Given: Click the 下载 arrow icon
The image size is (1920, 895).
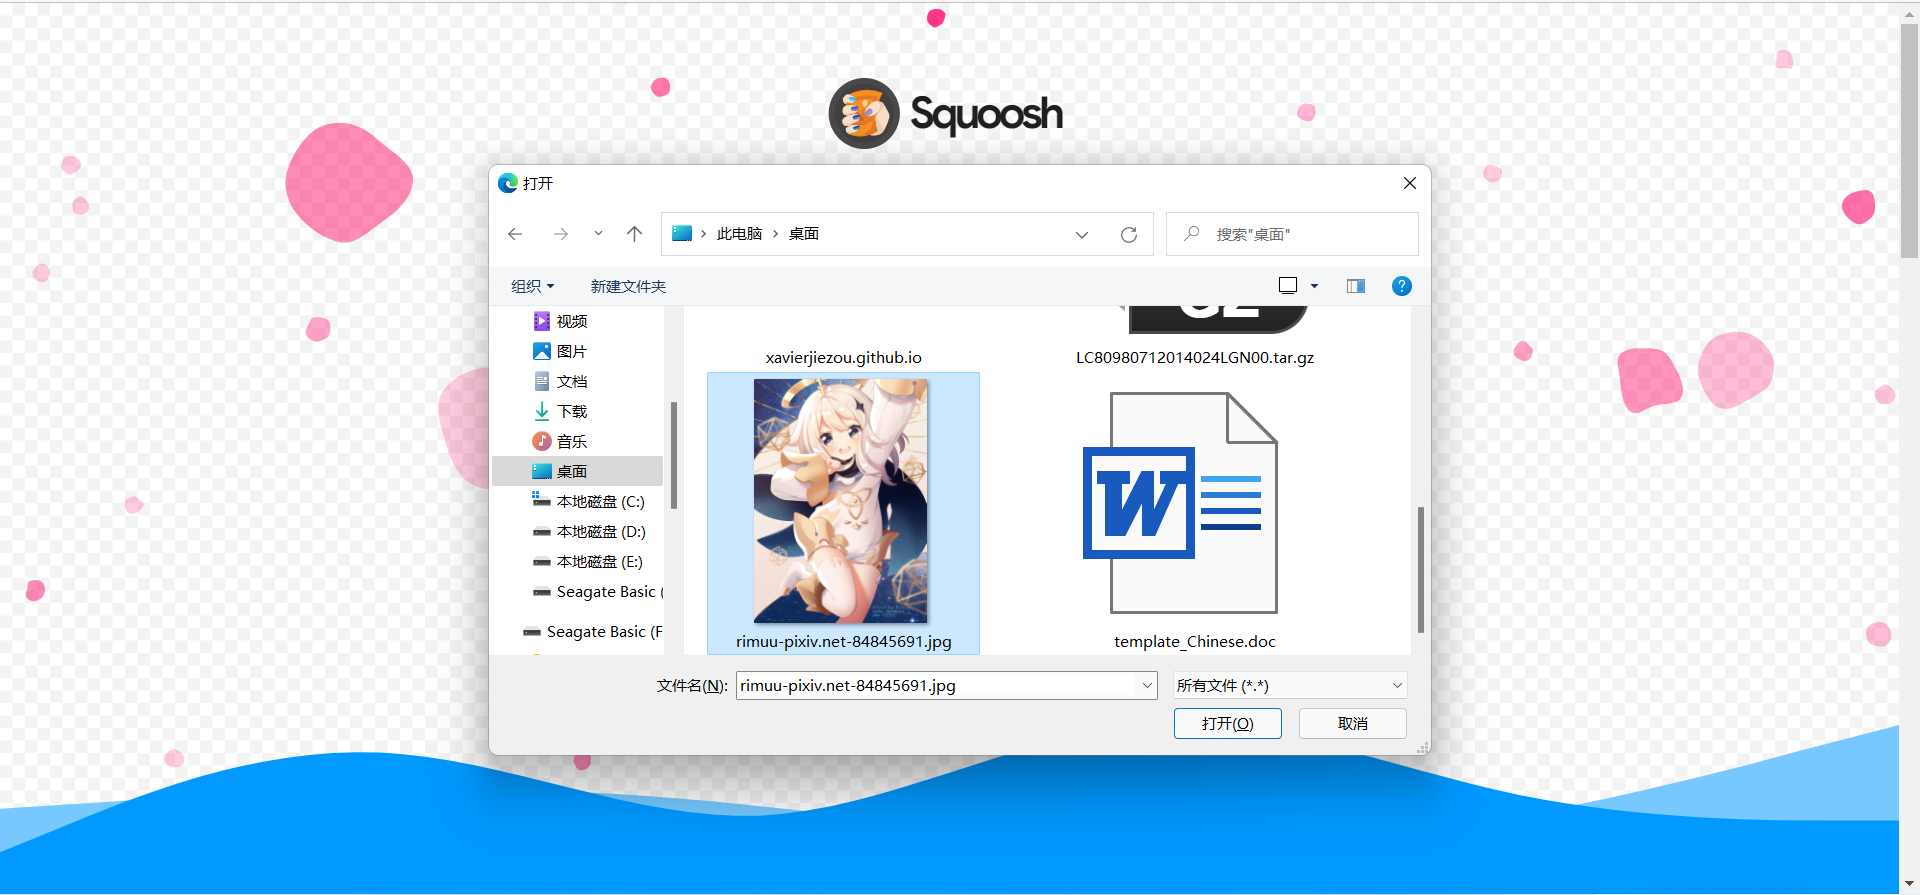Looking at the screenshot, I should pyautogui.click(x=542, y=411).
